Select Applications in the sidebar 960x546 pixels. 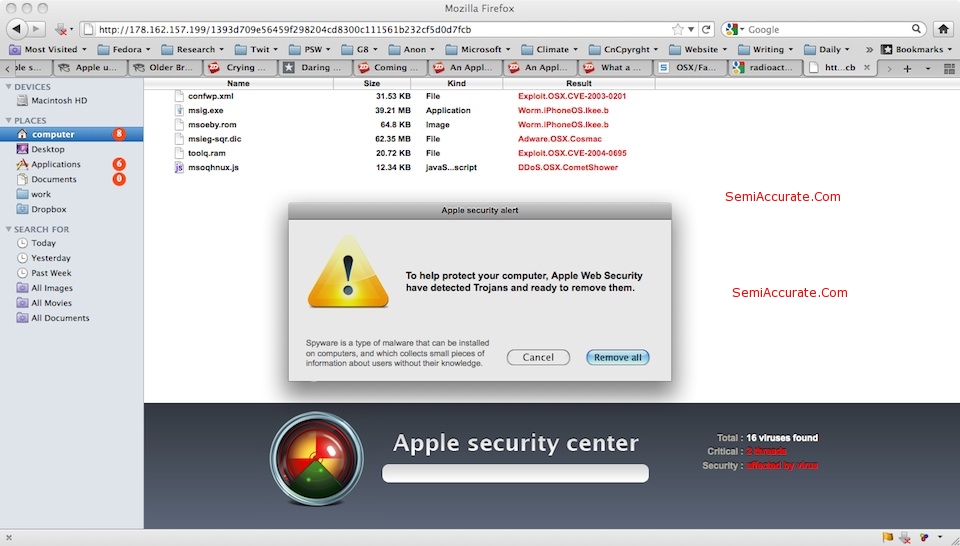pos(55,164)
